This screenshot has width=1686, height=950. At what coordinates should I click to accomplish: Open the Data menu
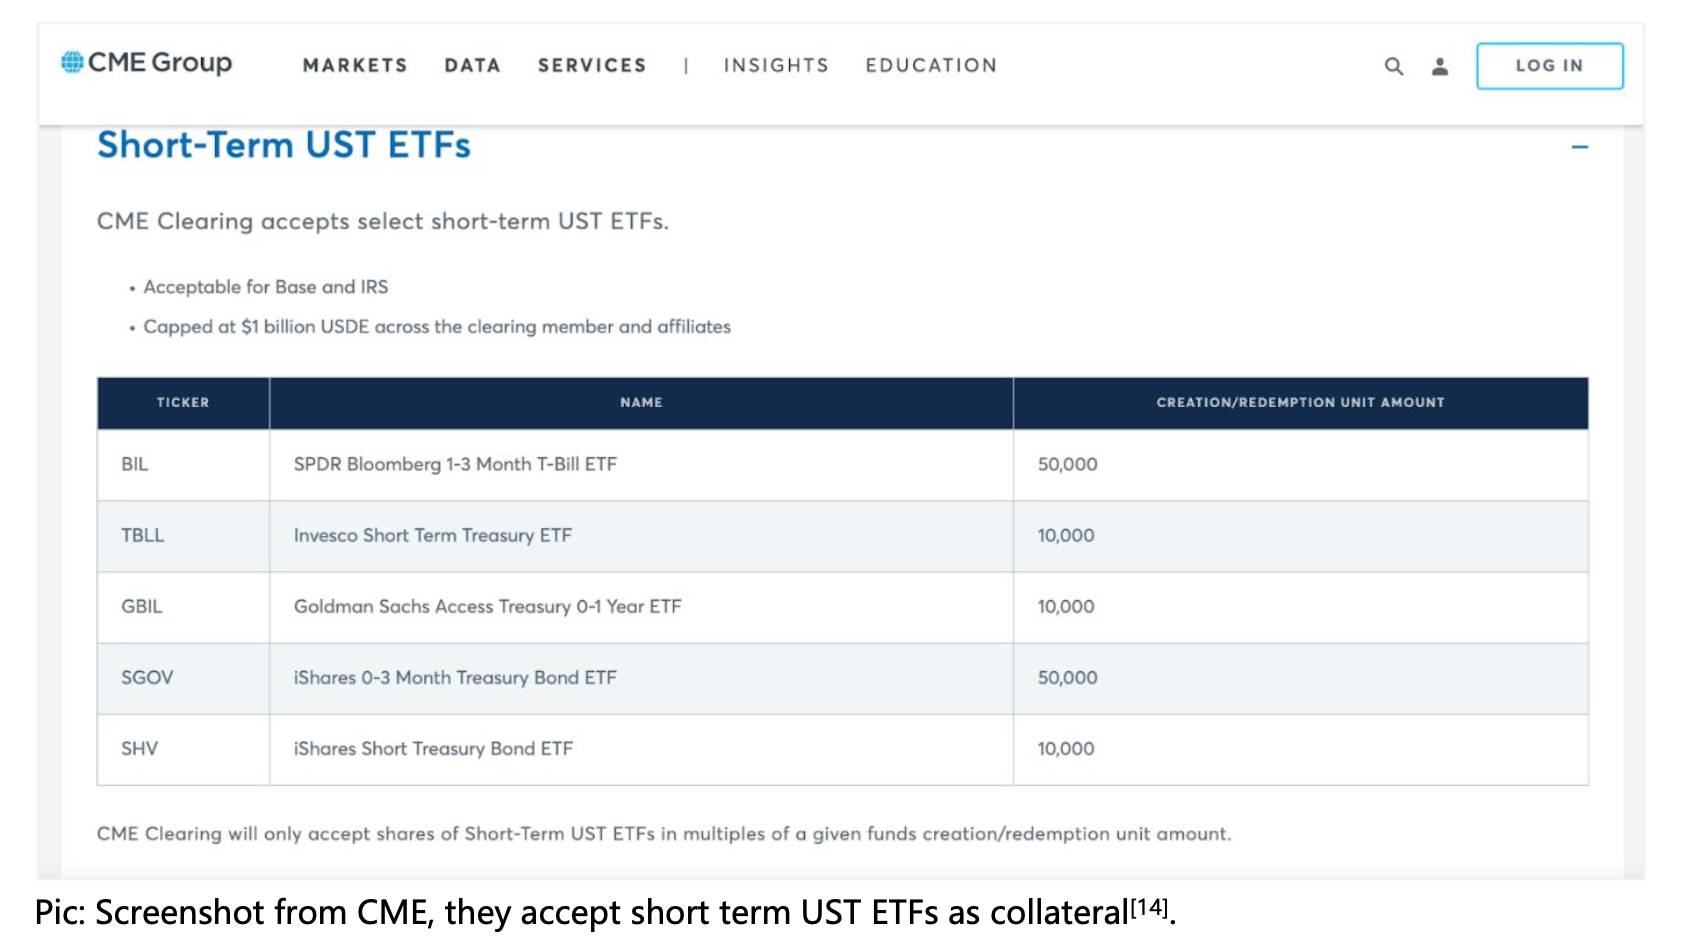tap(472, 65)
